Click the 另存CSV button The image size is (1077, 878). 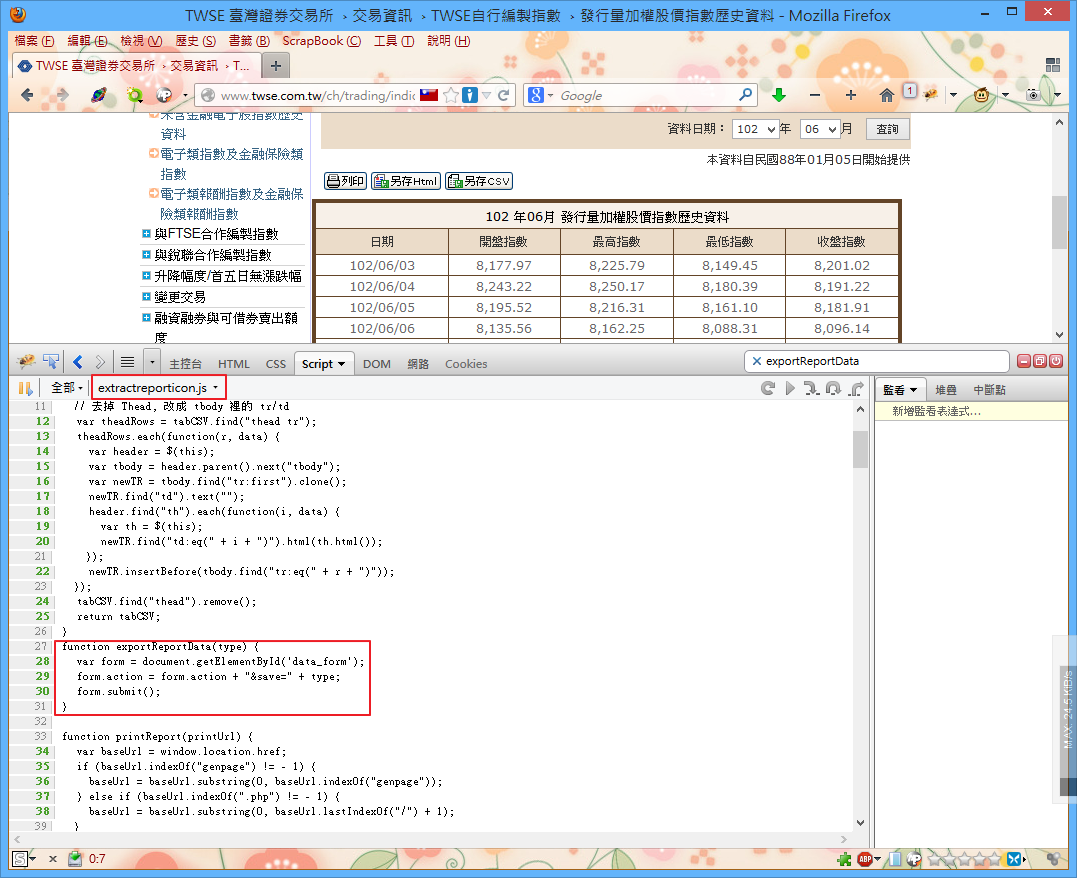point(479,181)
